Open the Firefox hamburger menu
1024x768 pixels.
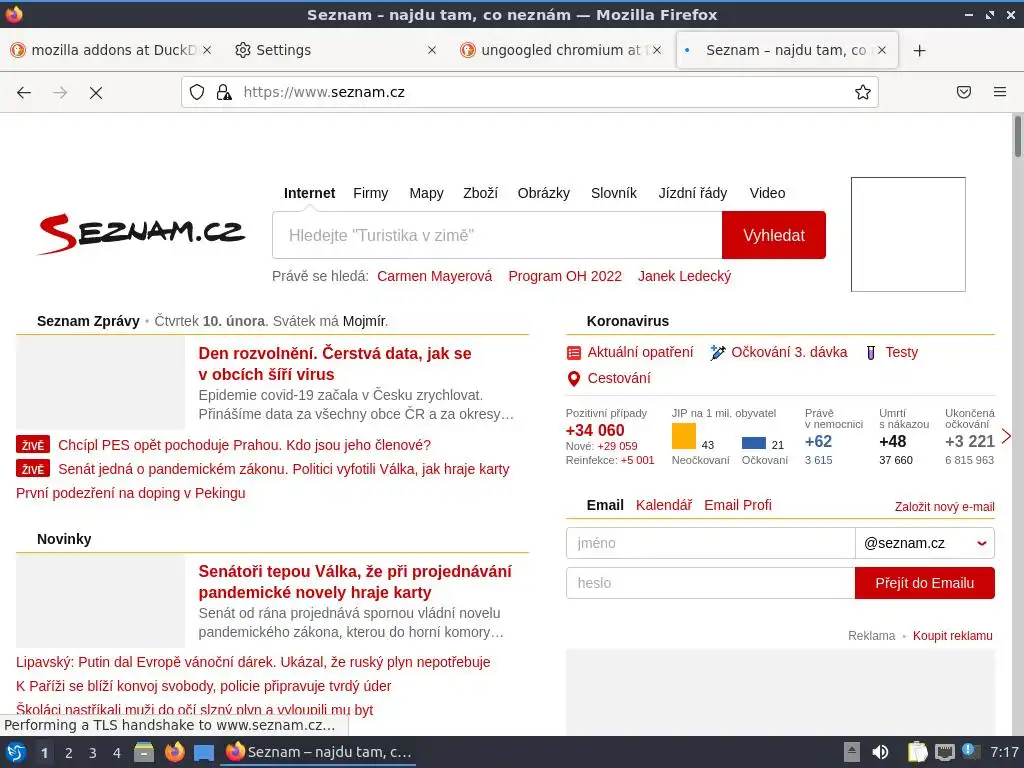[1000, 92]
